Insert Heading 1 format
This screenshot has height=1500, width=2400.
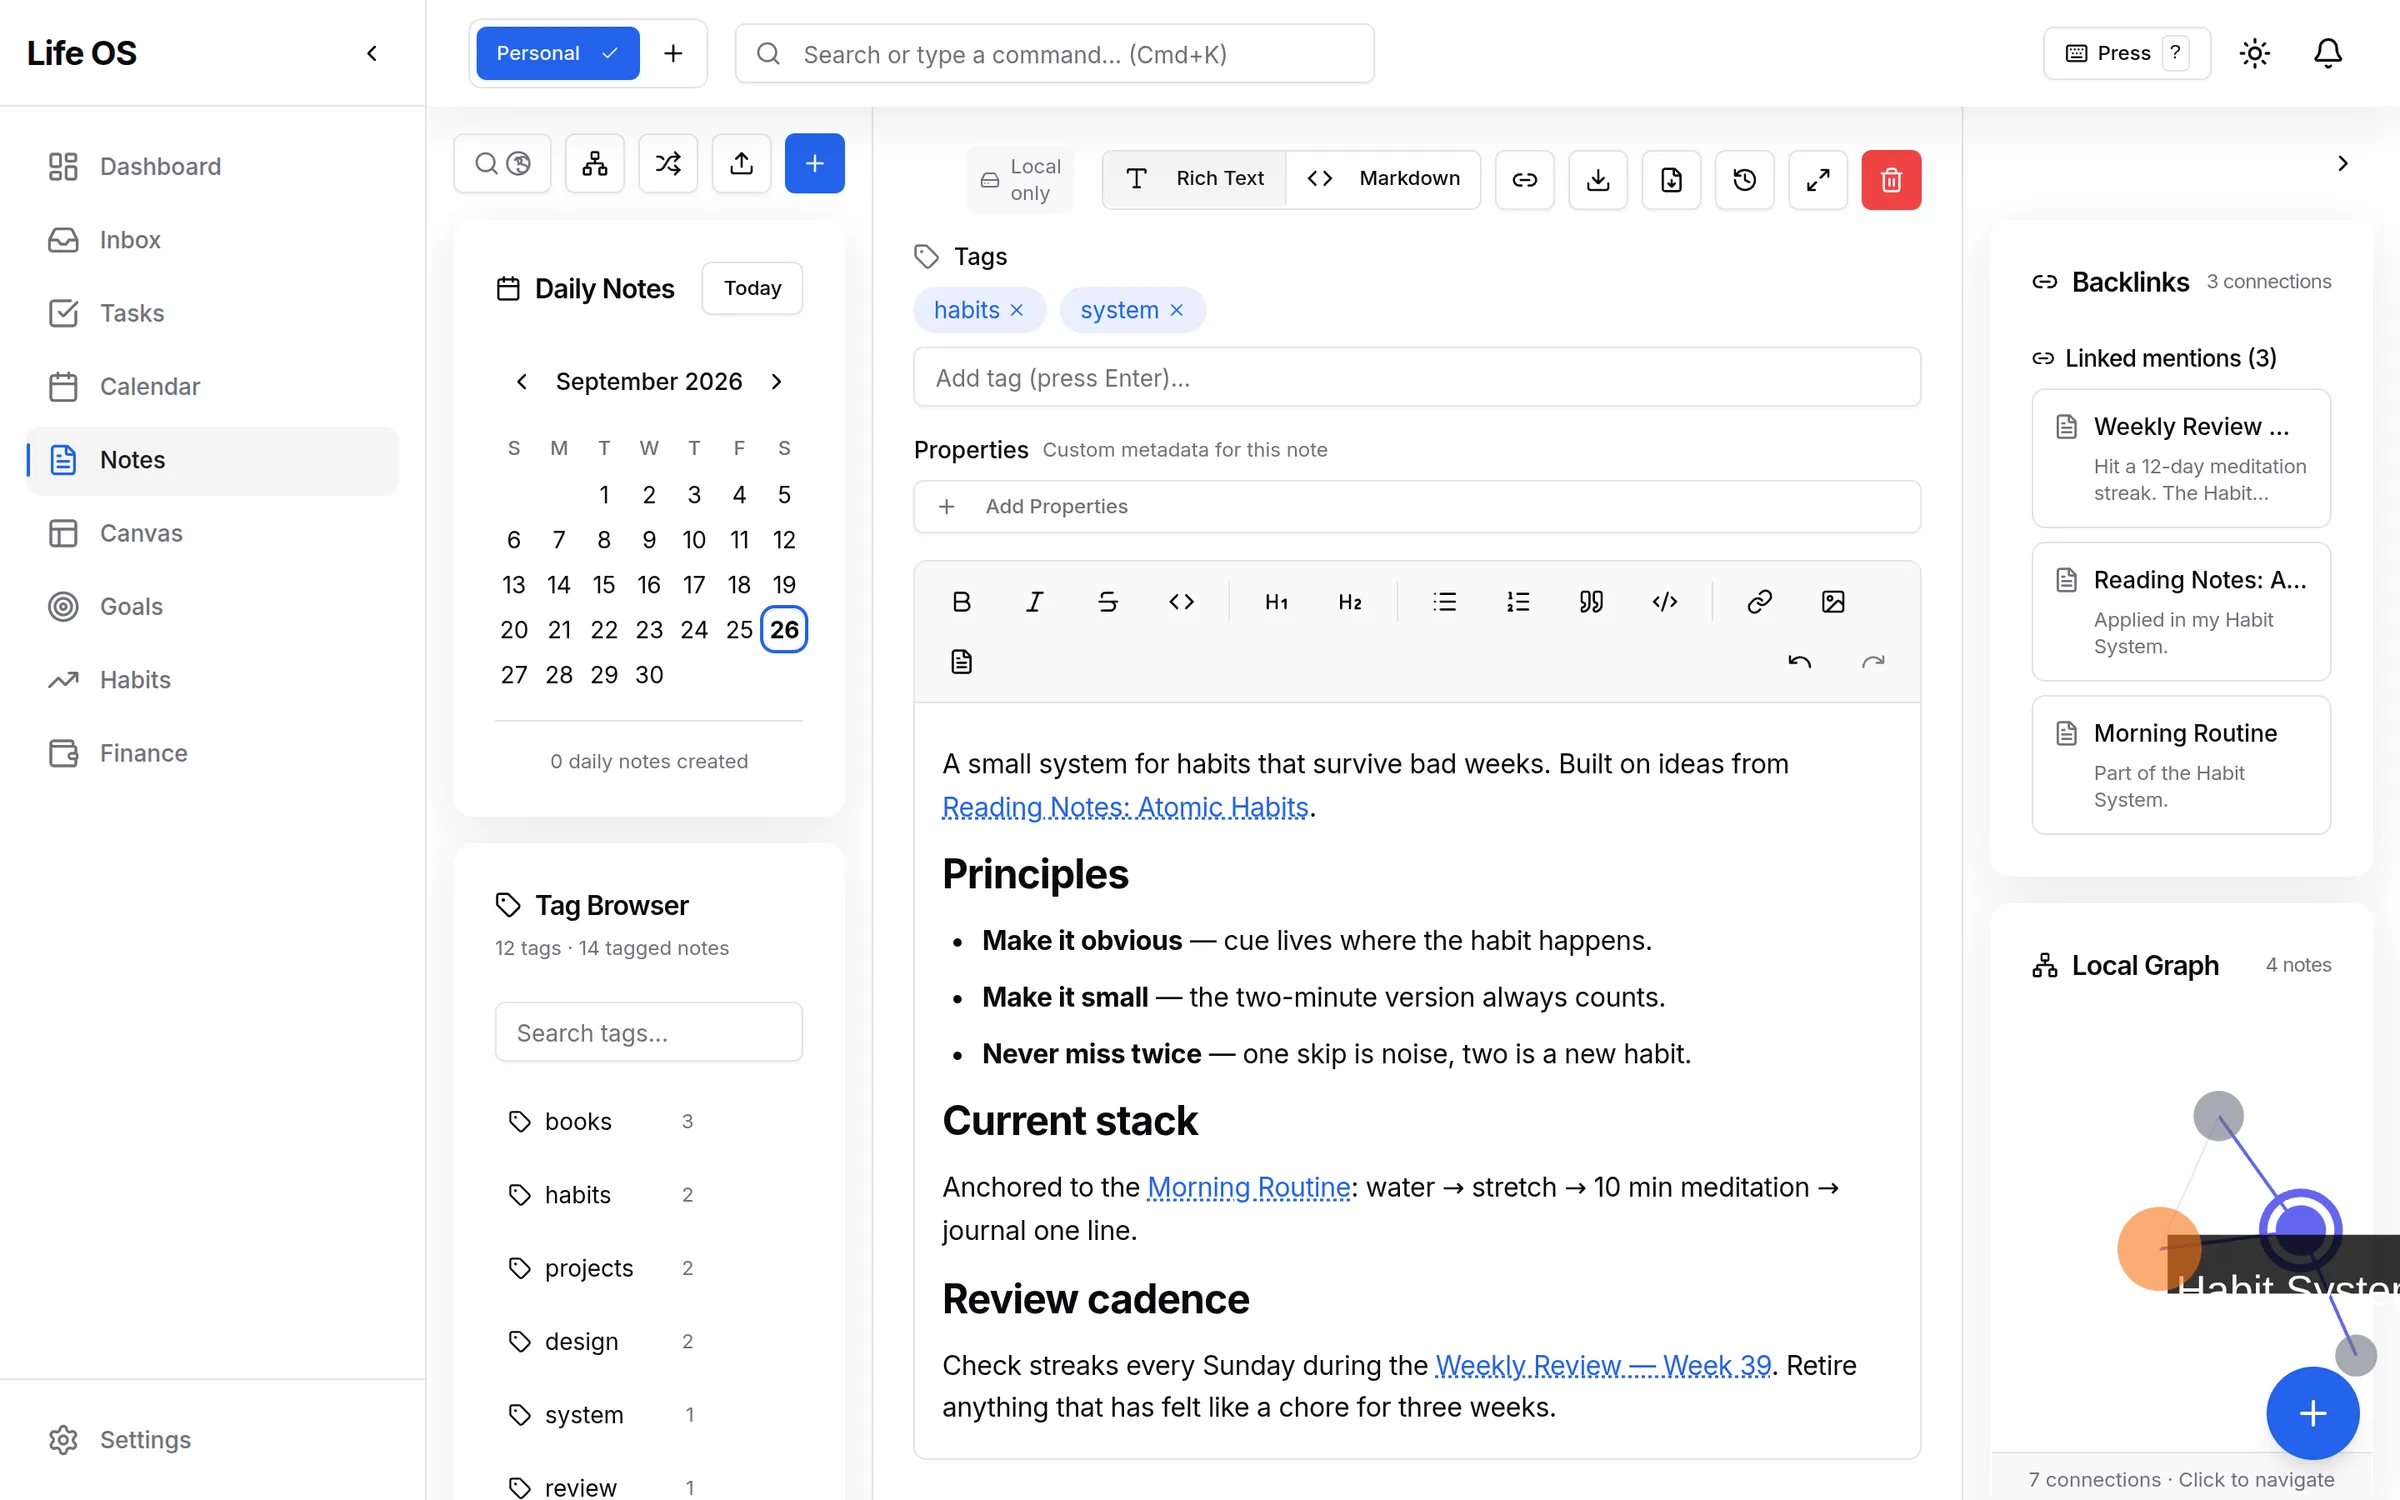click(1276, 601)
